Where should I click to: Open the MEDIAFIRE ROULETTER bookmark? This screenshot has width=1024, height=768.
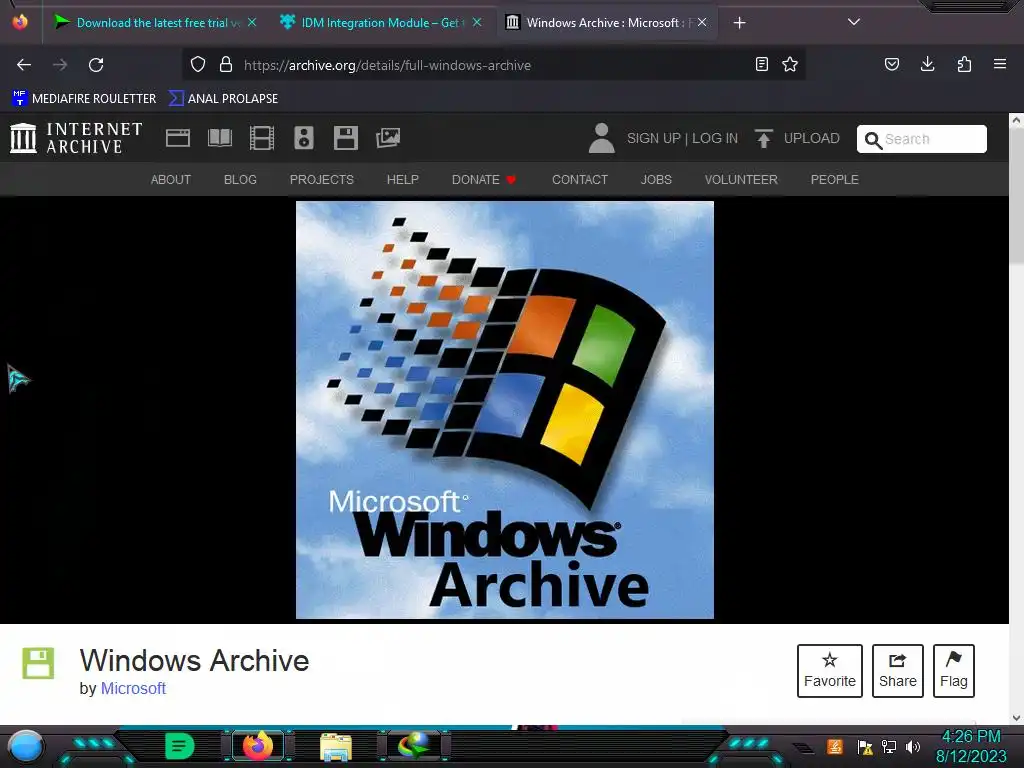(x=84, y=99)
